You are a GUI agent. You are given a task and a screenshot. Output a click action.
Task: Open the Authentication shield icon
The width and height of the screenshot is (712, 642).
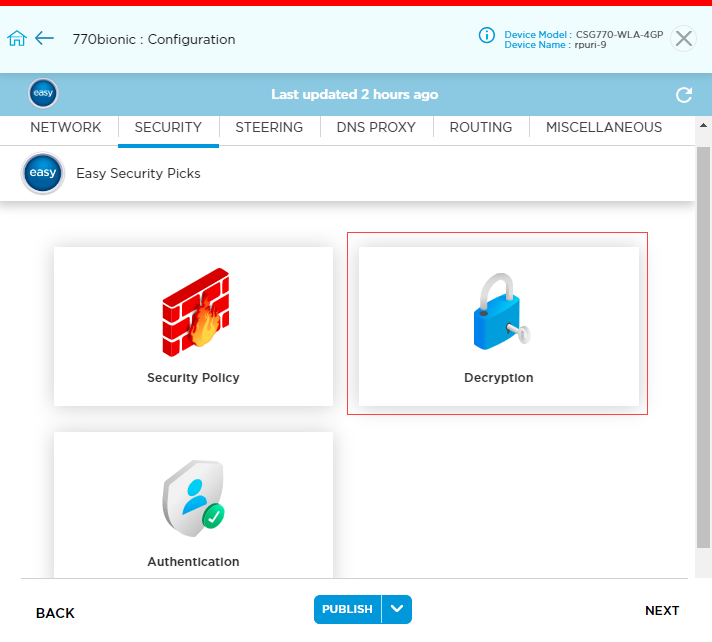(194, 498)
